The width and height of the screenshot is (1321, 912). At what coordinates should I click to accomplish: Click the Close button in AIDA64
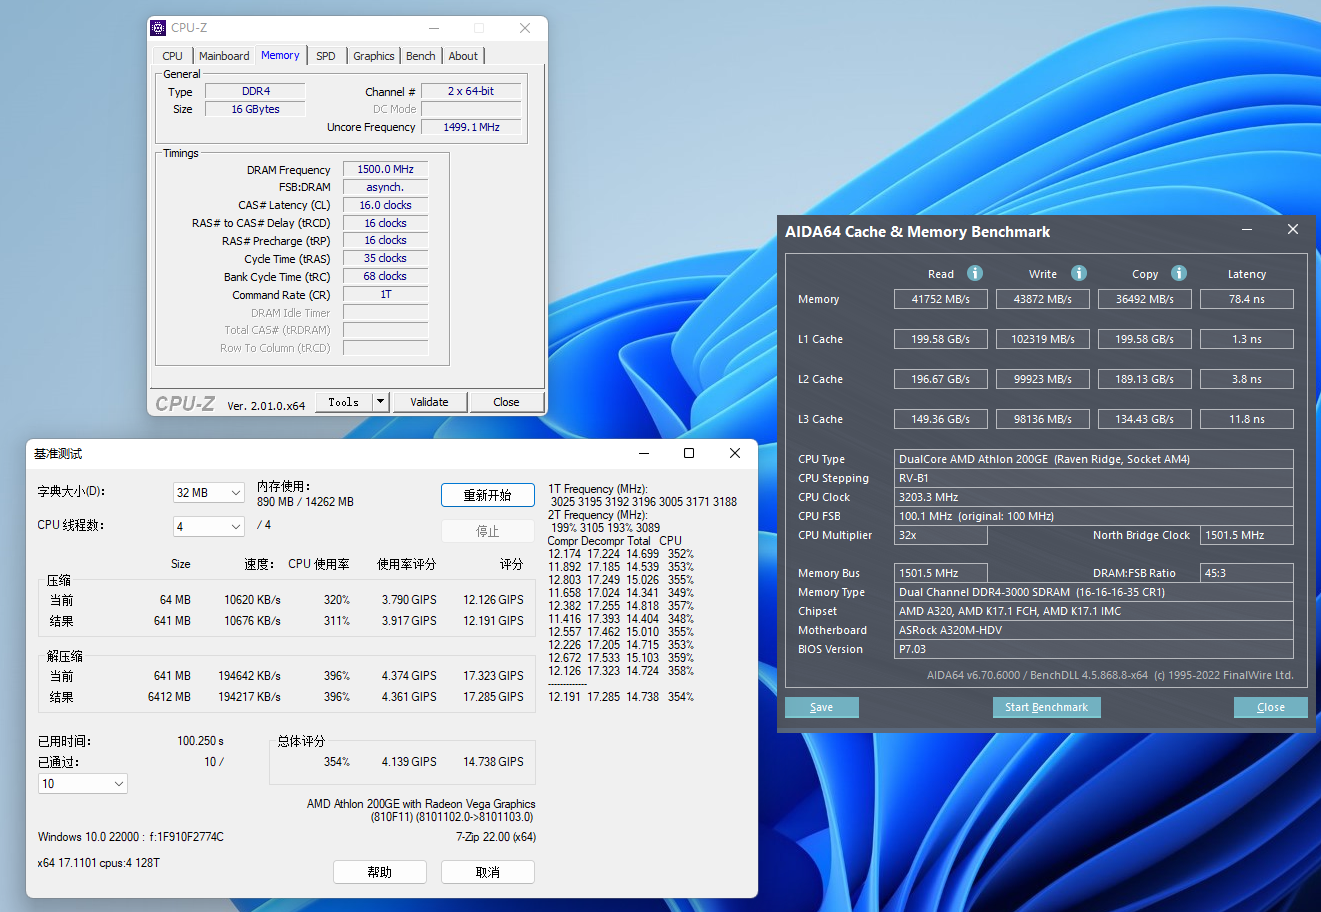tap(1271, 707)
